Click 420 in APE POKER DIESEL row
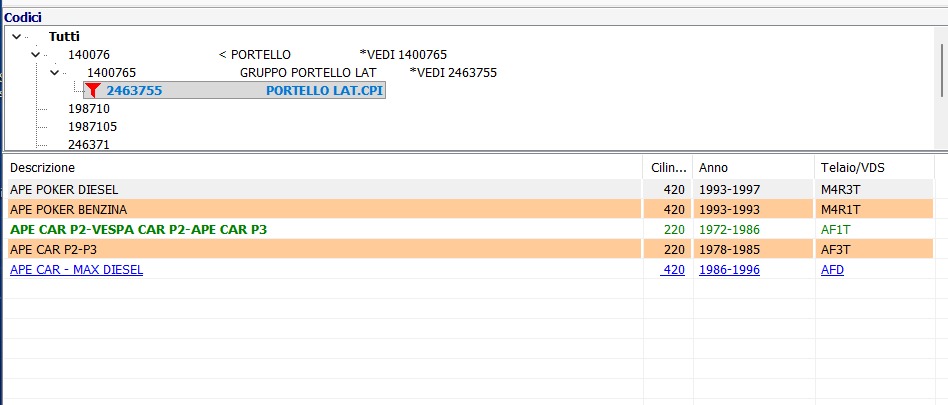This screenshot has height=405, width=948. click(x=674, y=190)
